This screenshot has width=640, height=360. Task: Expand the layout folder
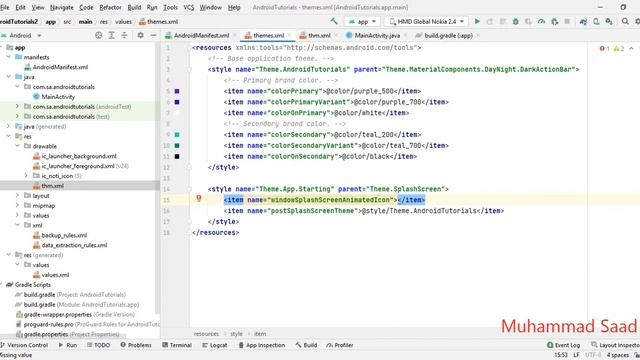(17, 196)
